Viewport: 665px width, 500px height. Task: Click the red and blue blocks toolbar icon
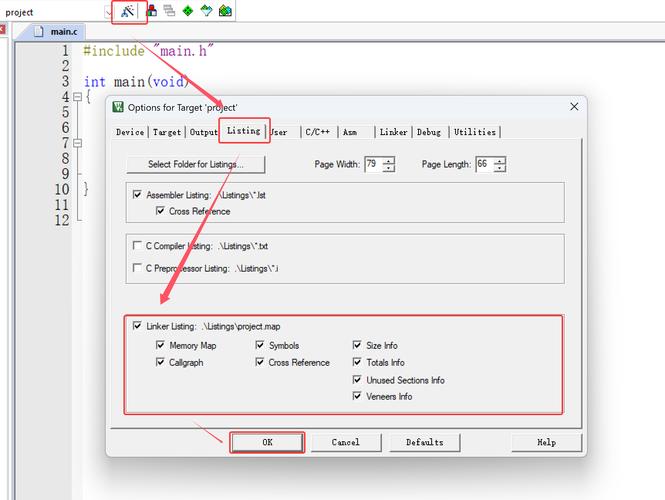[151, 11]
